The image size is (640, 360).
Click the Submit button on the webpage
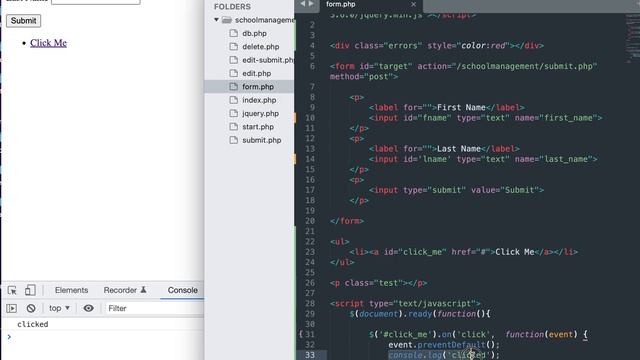23,21
